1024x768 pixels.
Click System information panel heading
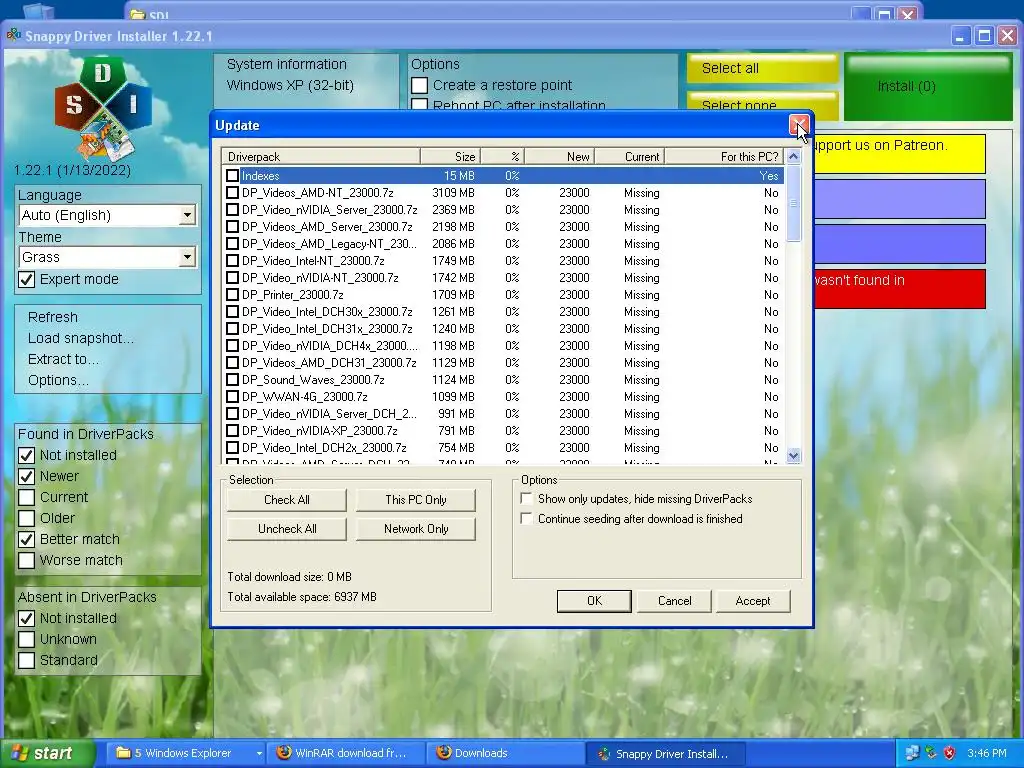287,64
